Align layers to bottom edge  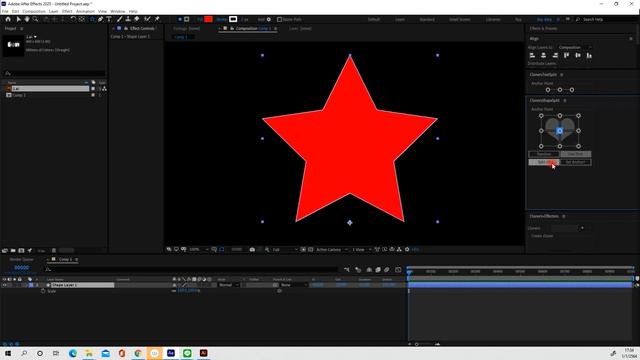click(589, 55)
